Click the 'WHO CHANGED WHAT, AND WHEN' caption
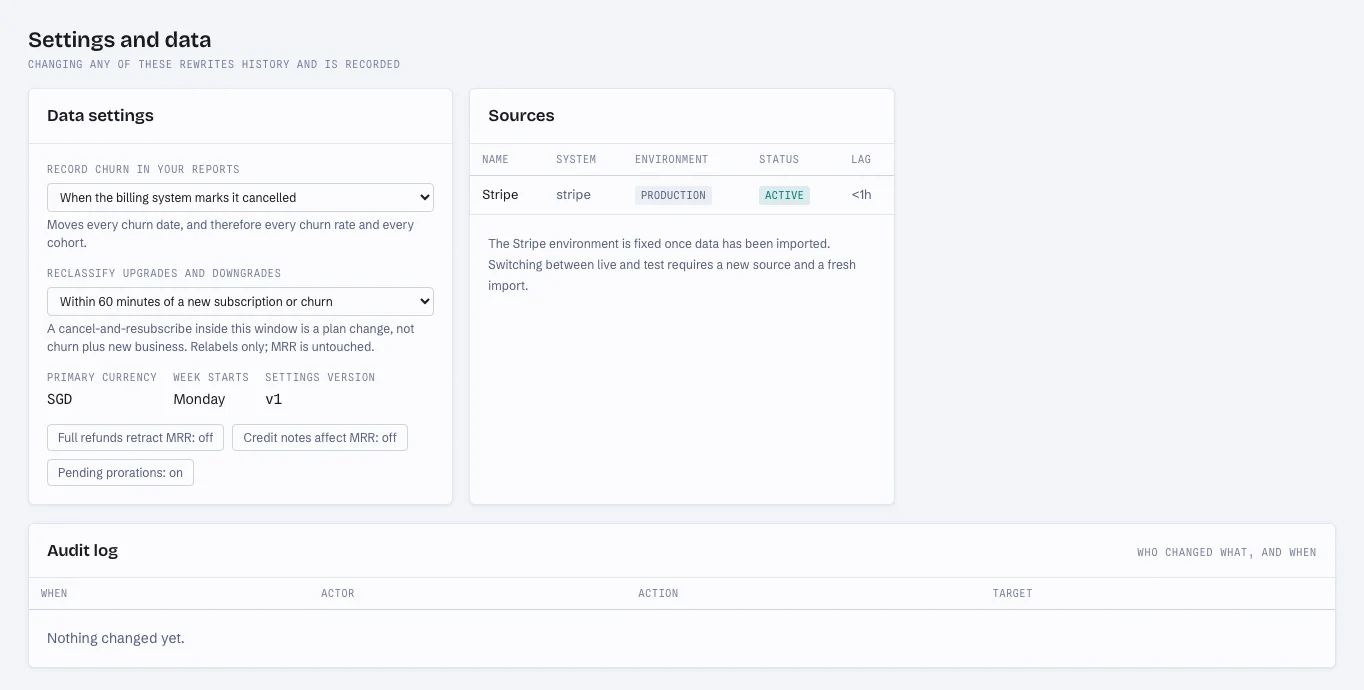 coord(1227,552)
